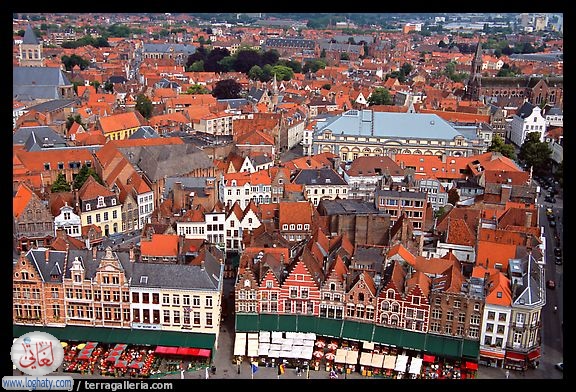Viewport: 576px width, 392px height.
Task: Click the dark spire on the right
Action: pos(475,72)
